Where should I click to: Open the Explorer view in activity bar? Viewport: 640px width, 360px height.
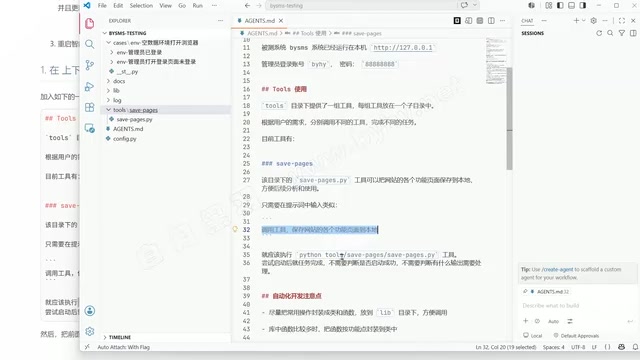coord(89,23)
